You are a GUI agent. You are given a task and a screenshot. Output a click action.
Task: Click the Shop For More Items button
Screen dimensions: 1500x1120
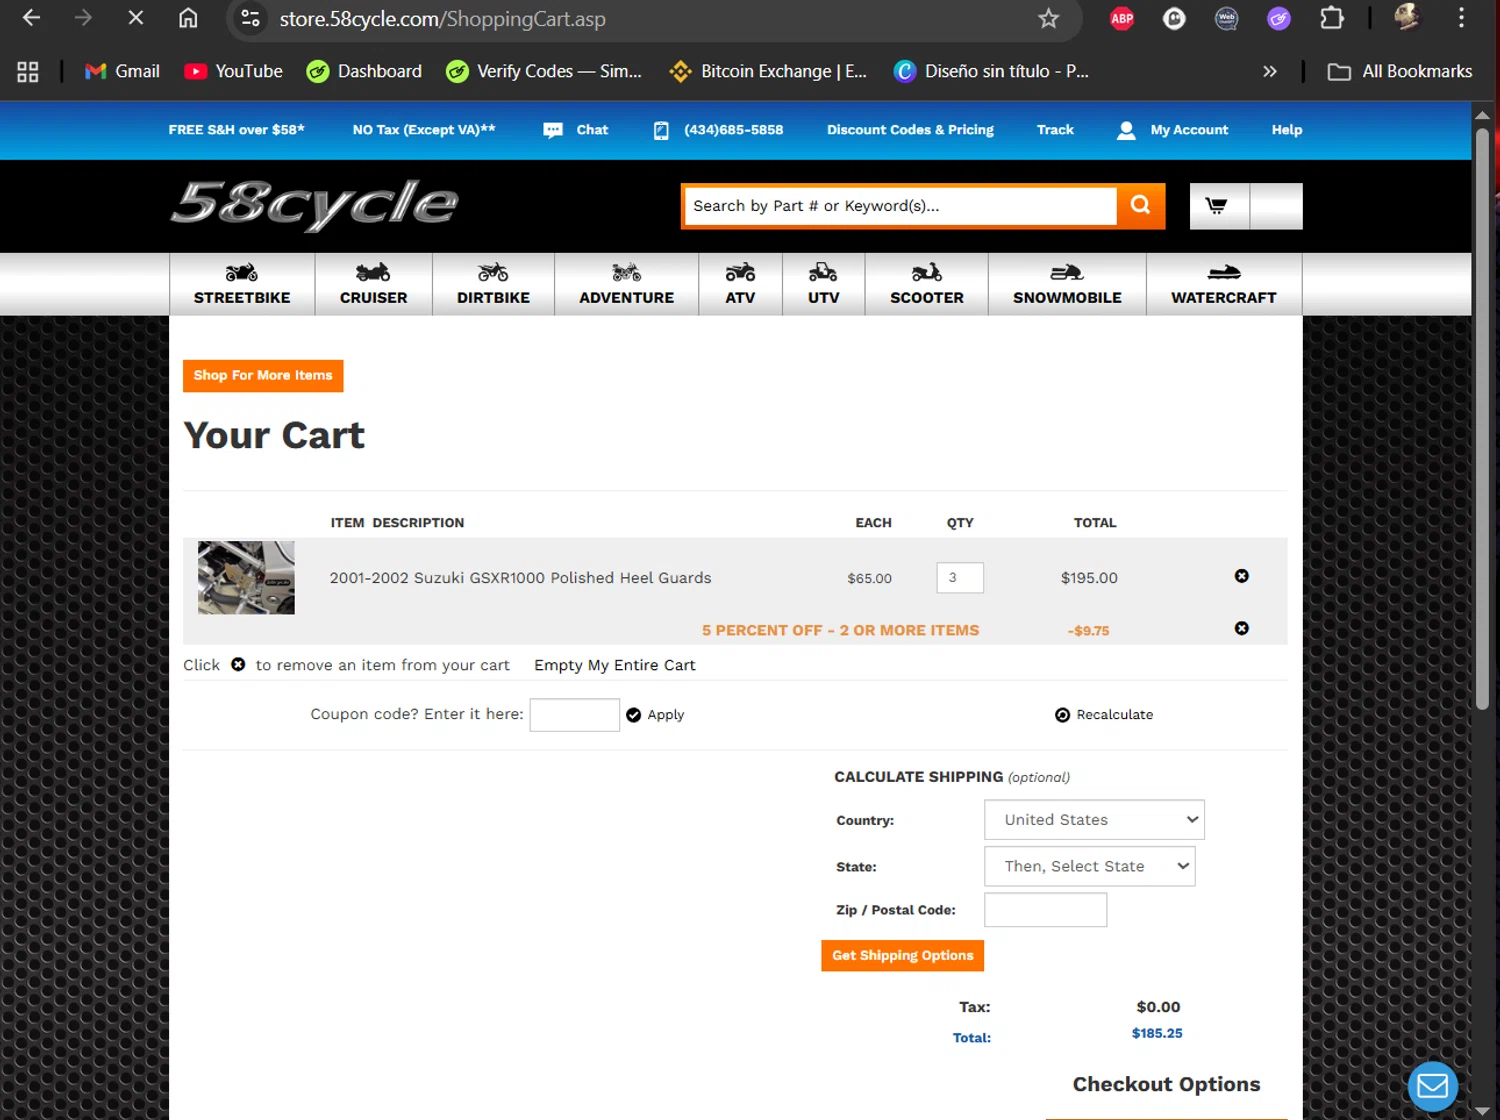(x=263, y=376)
